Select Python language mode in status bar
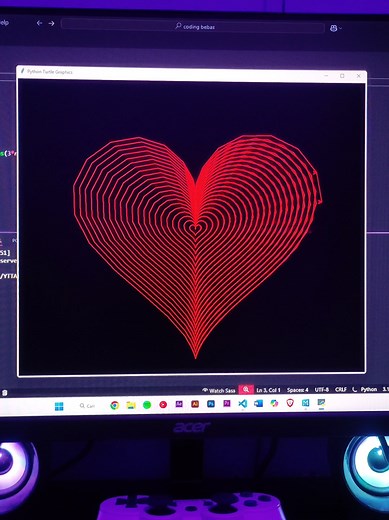The image size is (389, 520). pos(369,389)
